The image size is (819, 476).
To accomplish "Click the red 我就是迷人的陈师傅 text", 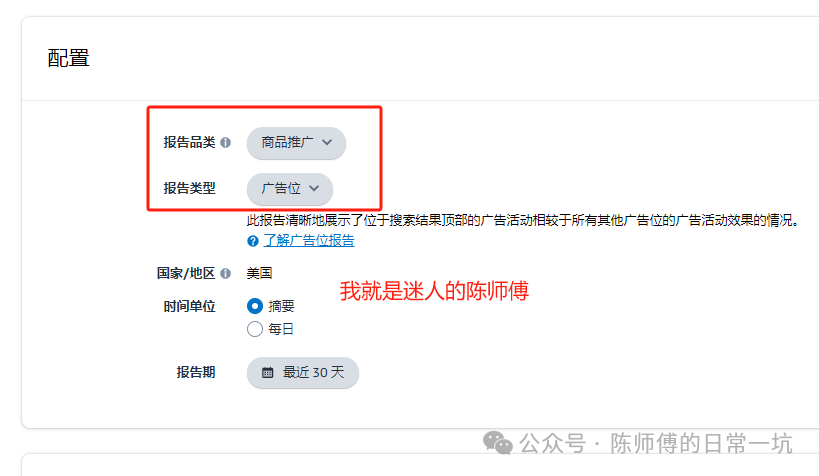I will point(434,291).
